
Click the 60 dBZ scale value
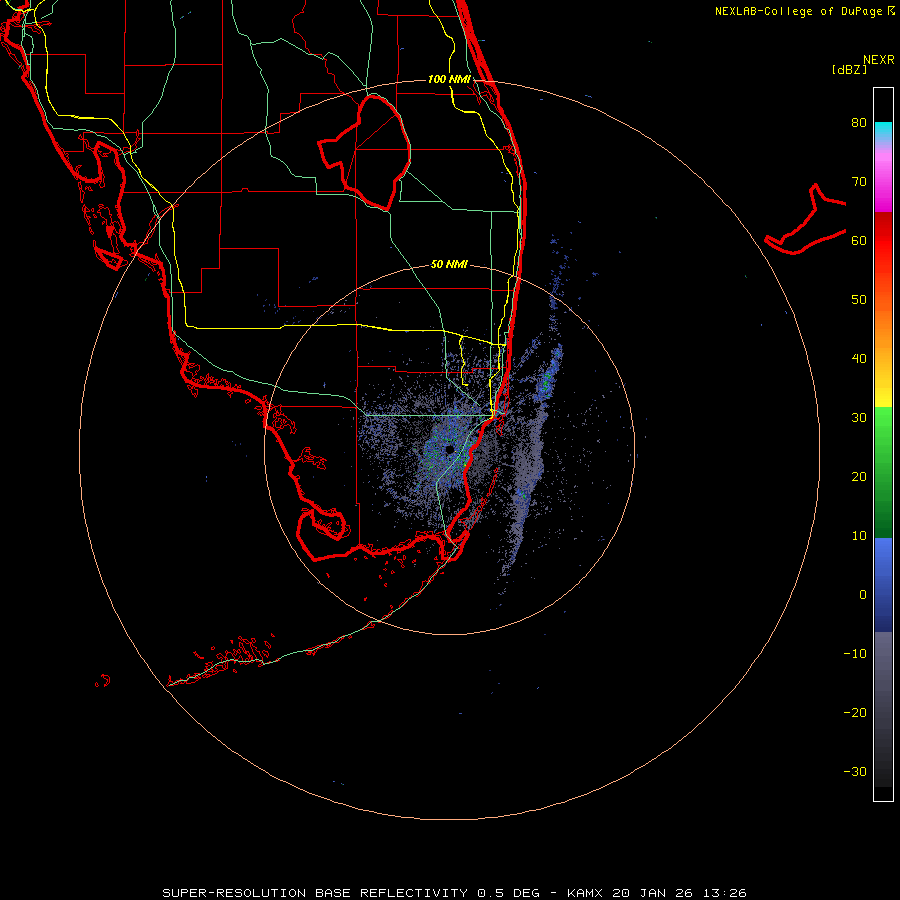tap(859, 240)
